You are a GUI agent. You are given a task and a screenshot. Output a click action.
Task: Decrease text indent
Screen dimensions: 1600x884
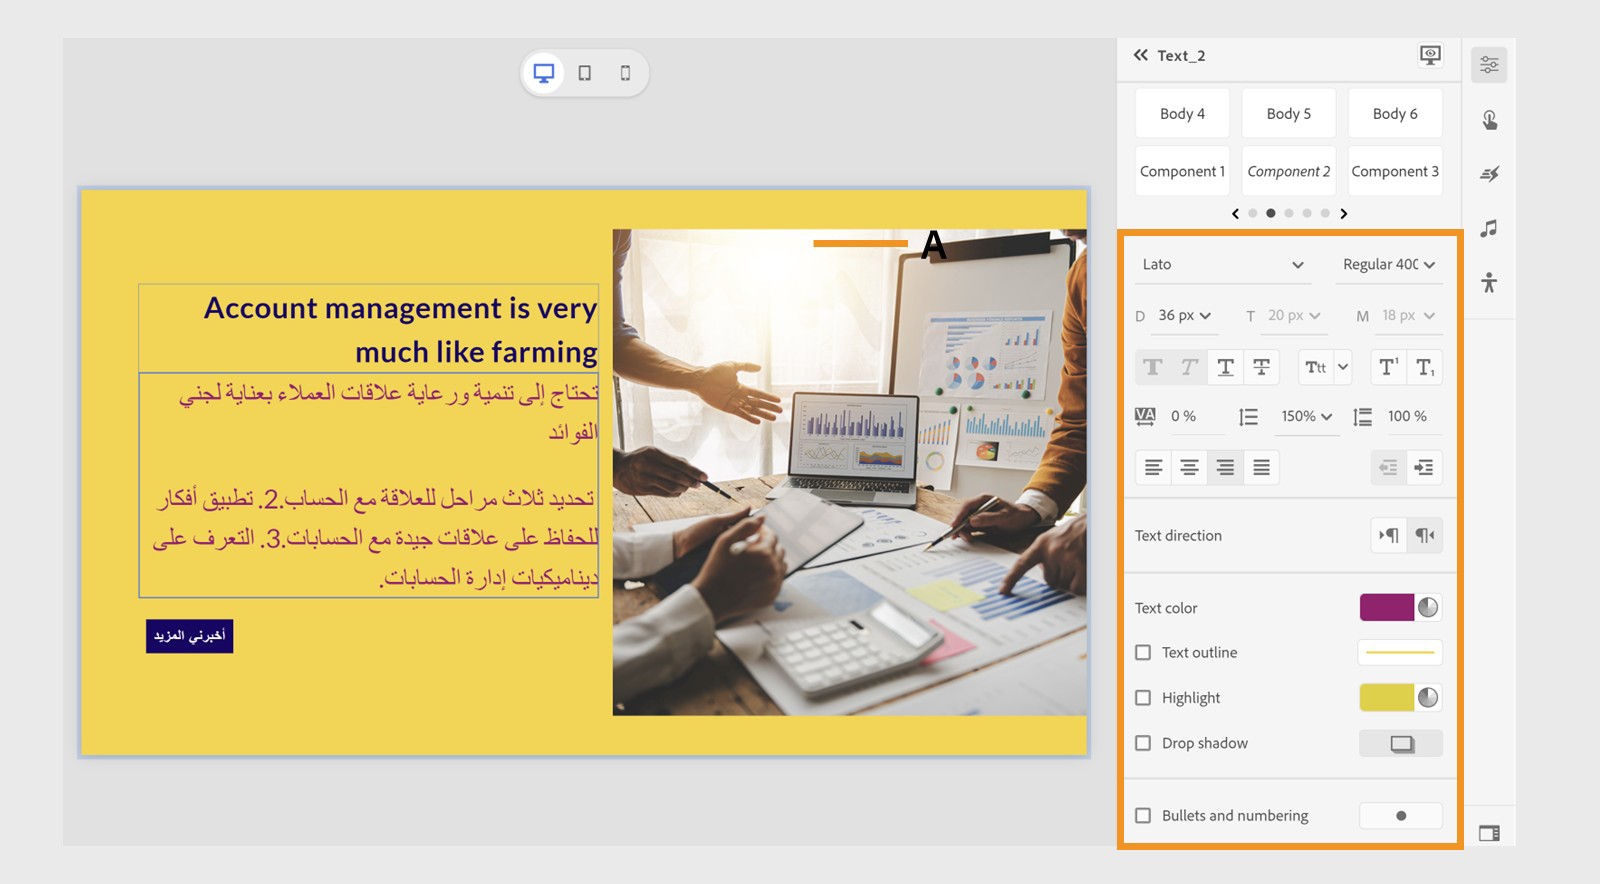tap(1388, 467)
